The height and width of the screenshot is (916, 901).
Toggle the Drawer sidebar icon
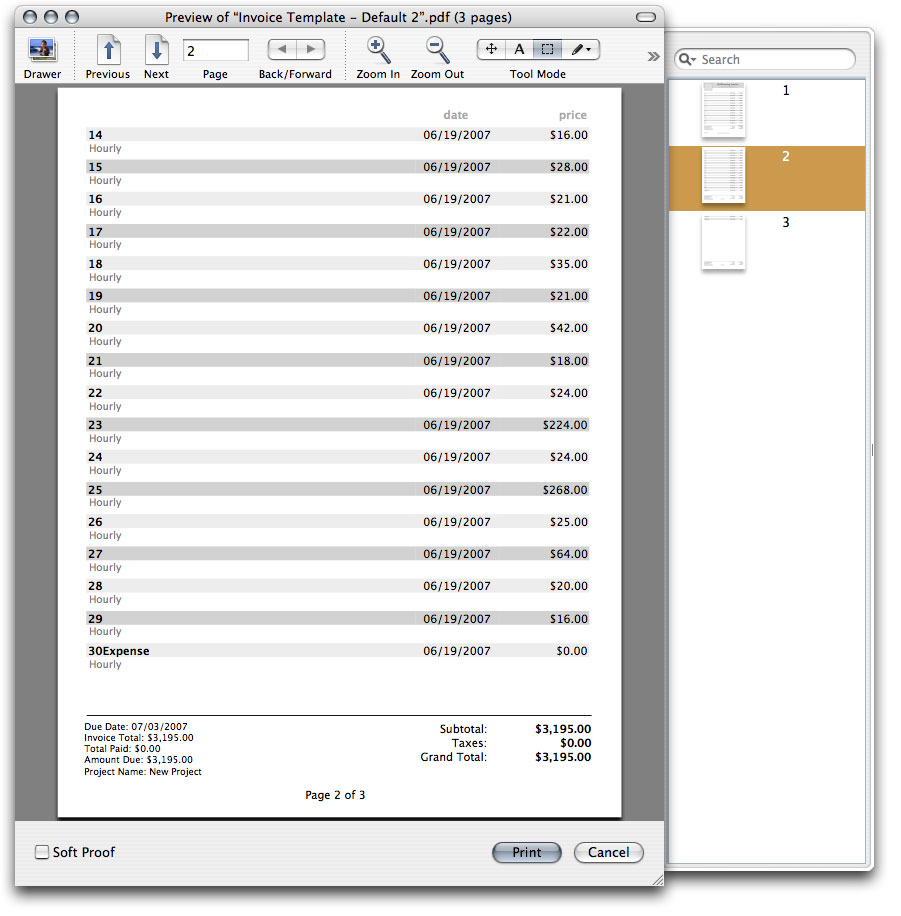coord(43,50)
